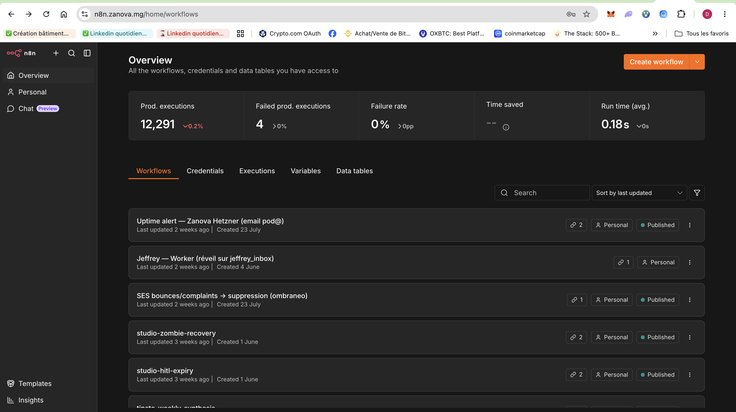Open Personal in the sidebar
This screenshot has height=412, width=736.
tap(49, 92)
